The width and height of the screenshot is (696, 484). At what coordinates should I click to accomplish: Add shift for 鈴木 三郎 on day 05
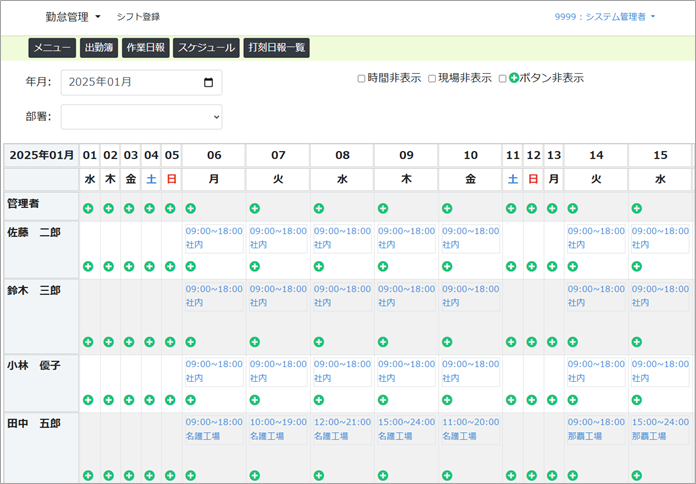pyautogui.click(x=171, y=342)
